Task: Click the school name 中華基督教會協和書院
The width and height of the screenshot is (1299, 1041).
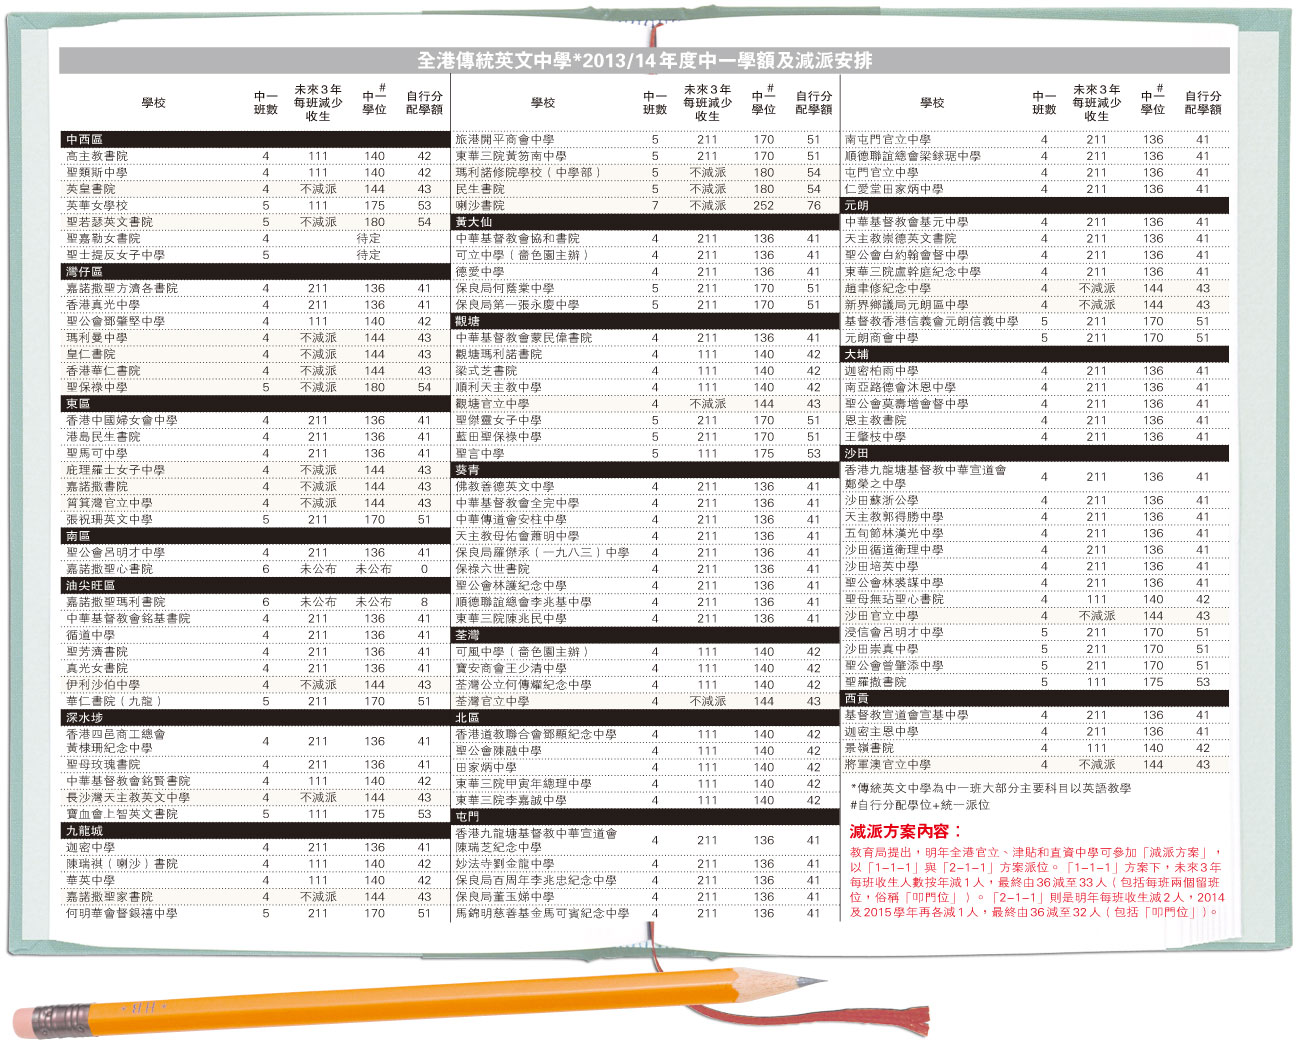Action: pos(518,238)
